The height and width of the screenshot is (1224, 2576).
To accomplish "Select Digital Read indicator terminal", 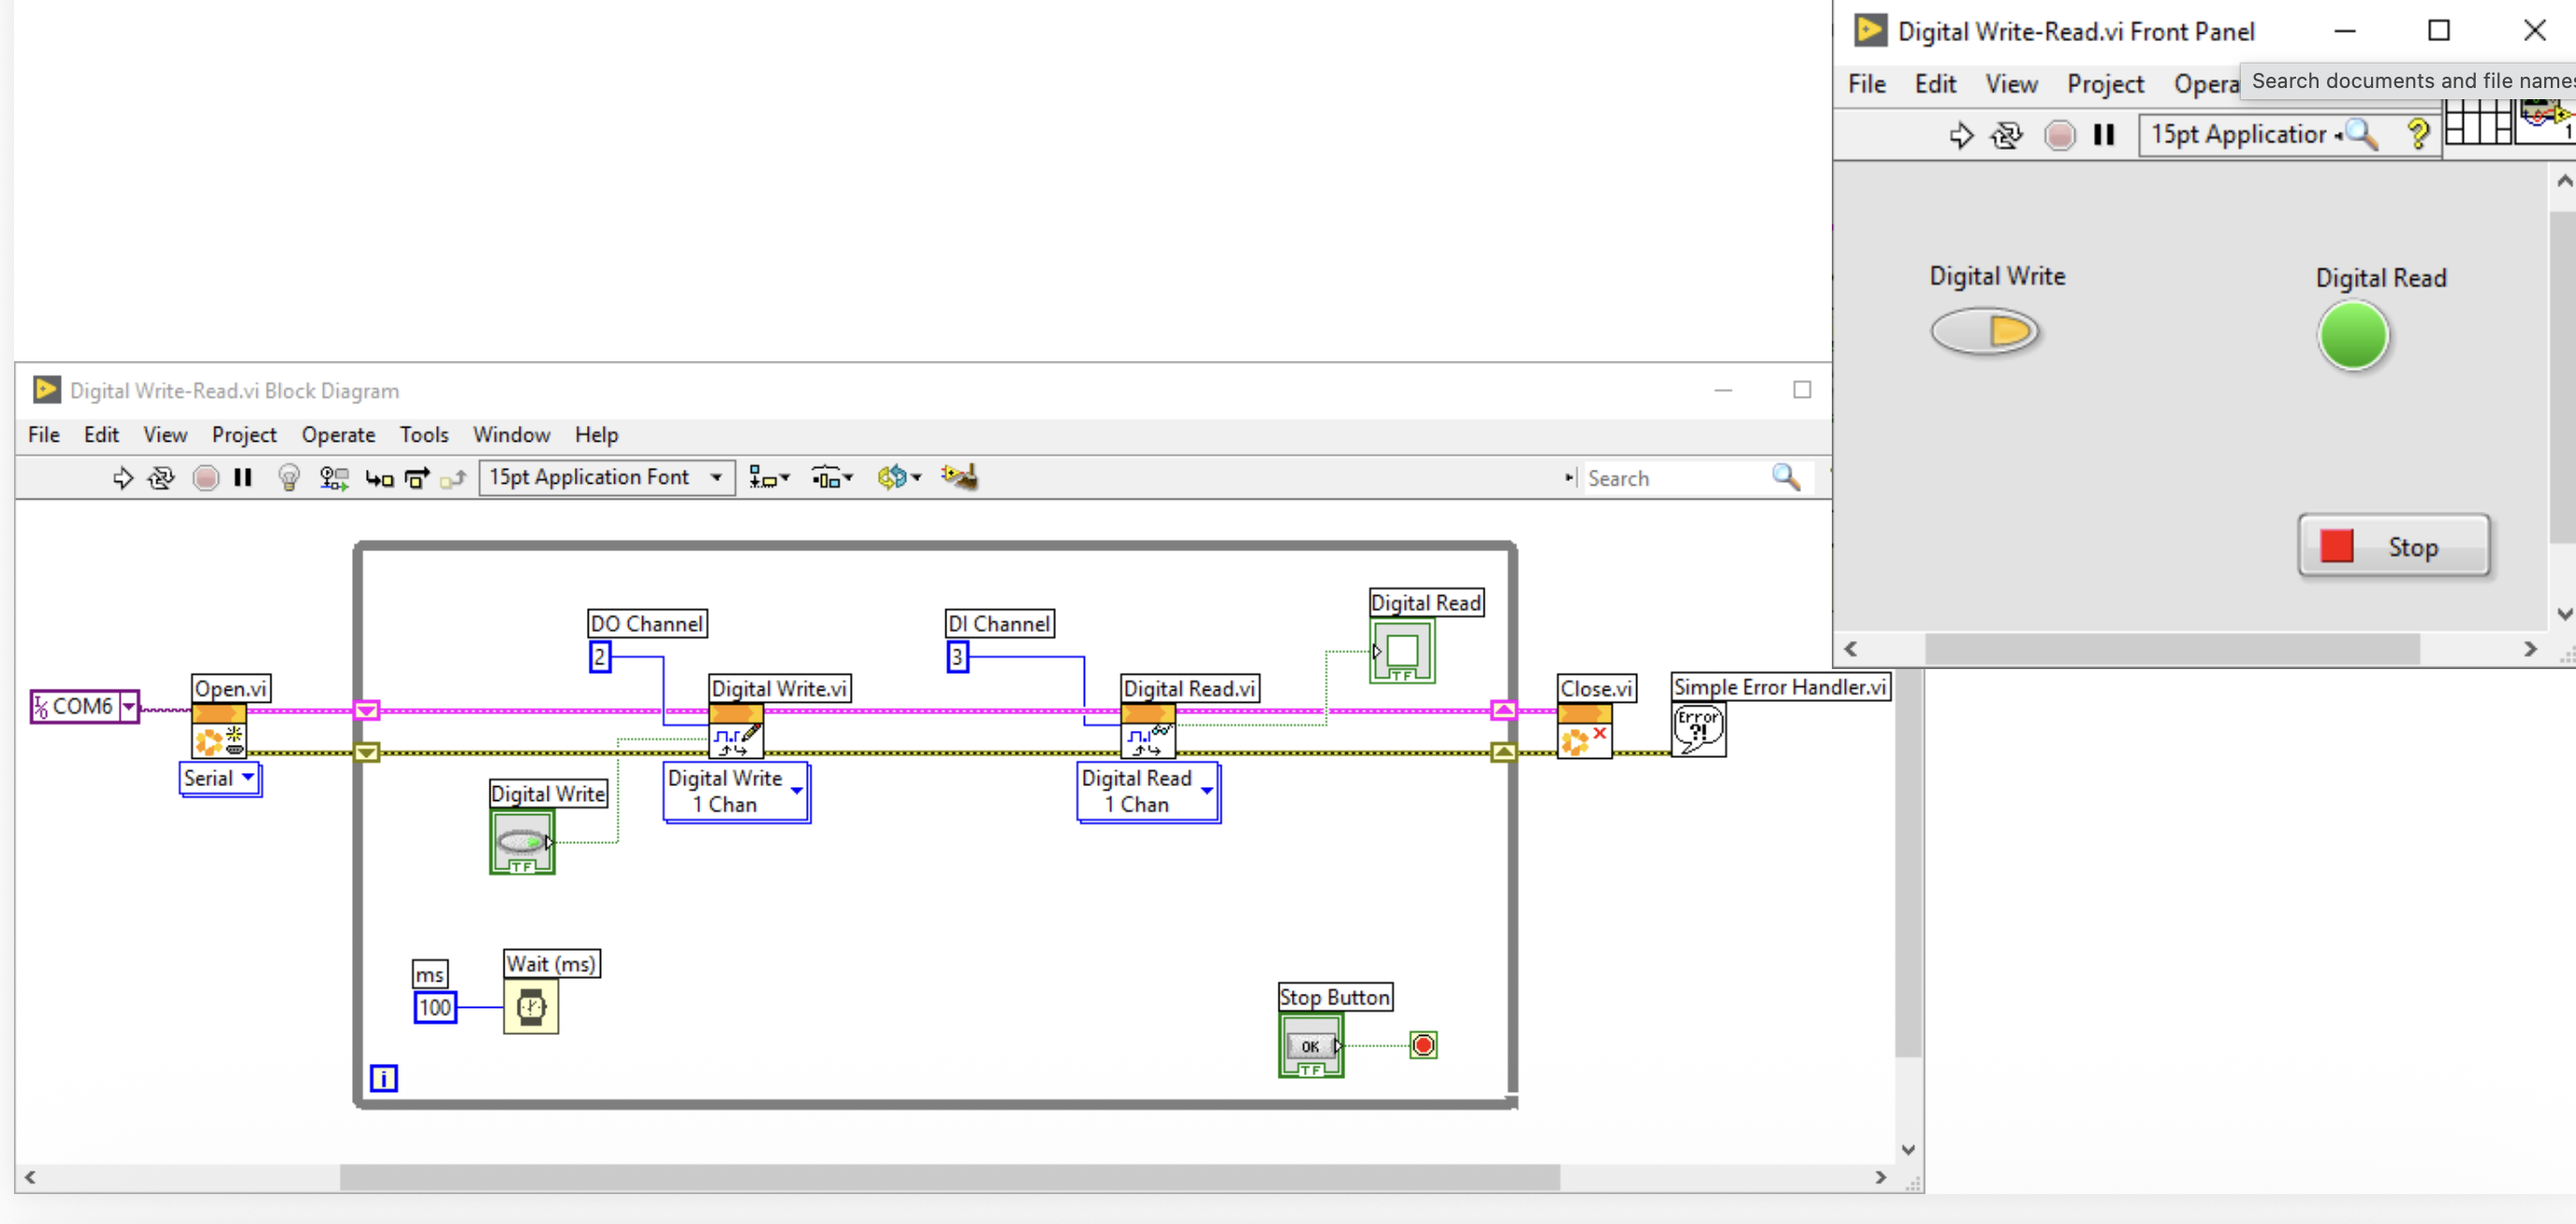I will click(1403, 651).
